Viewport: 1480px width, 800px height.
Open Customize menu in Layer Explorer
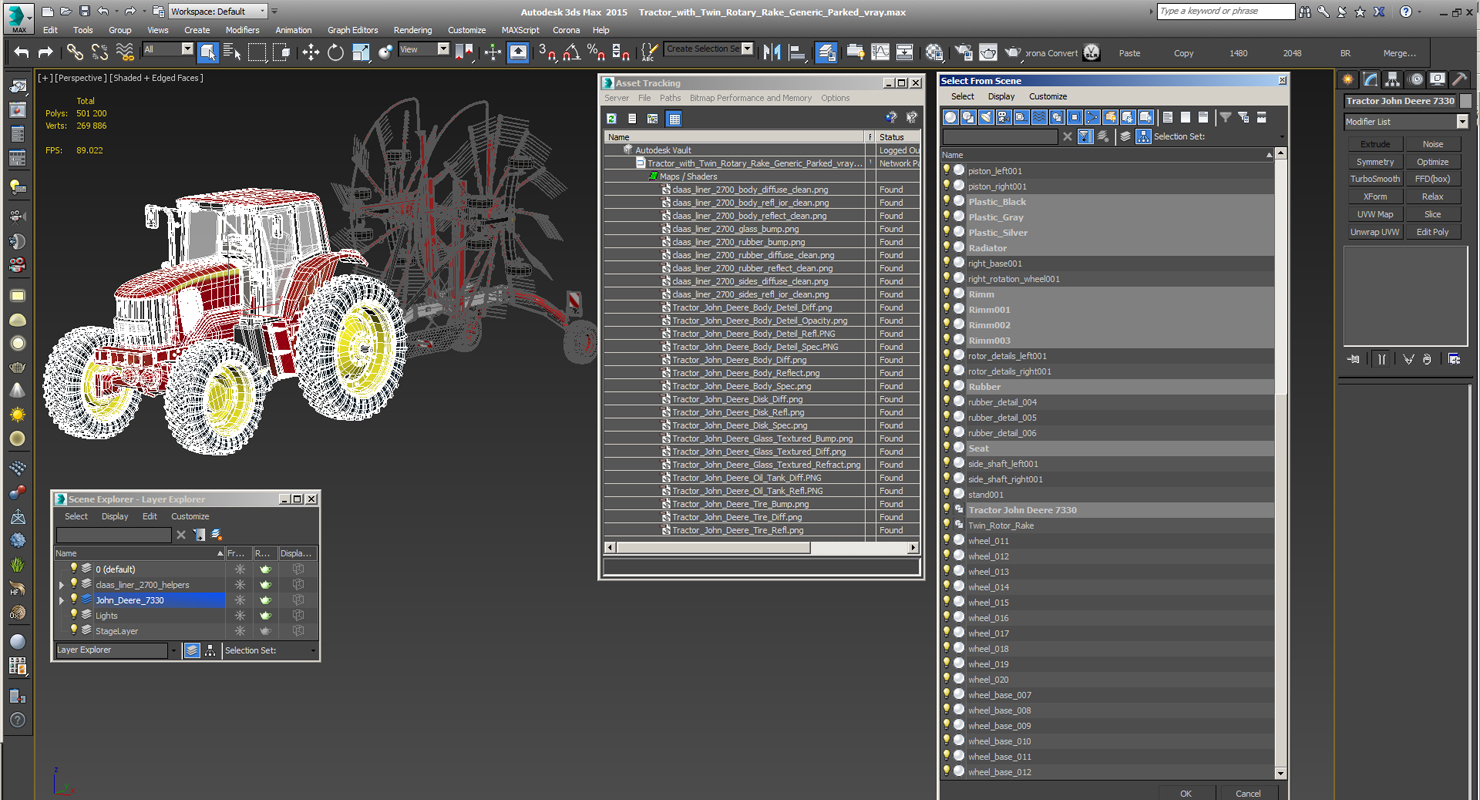tap(190, 517)
